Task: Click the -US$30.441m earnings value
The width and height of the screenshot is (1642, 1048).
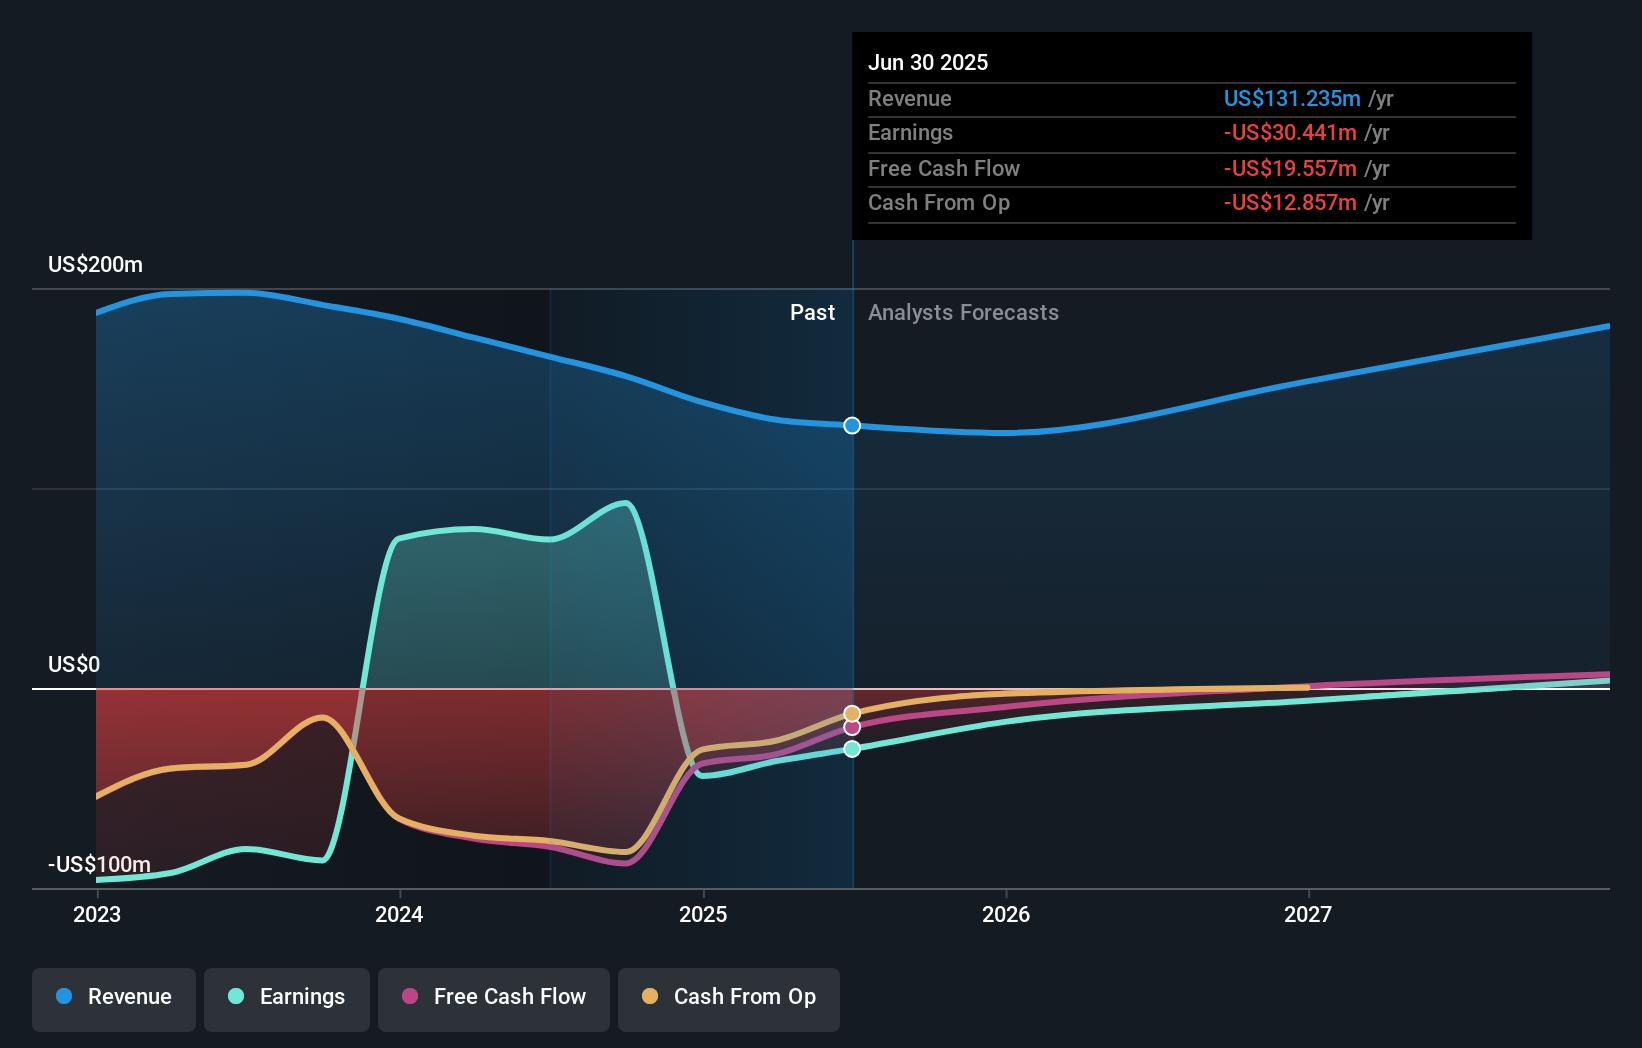Action: click(x=1290, y=133)
